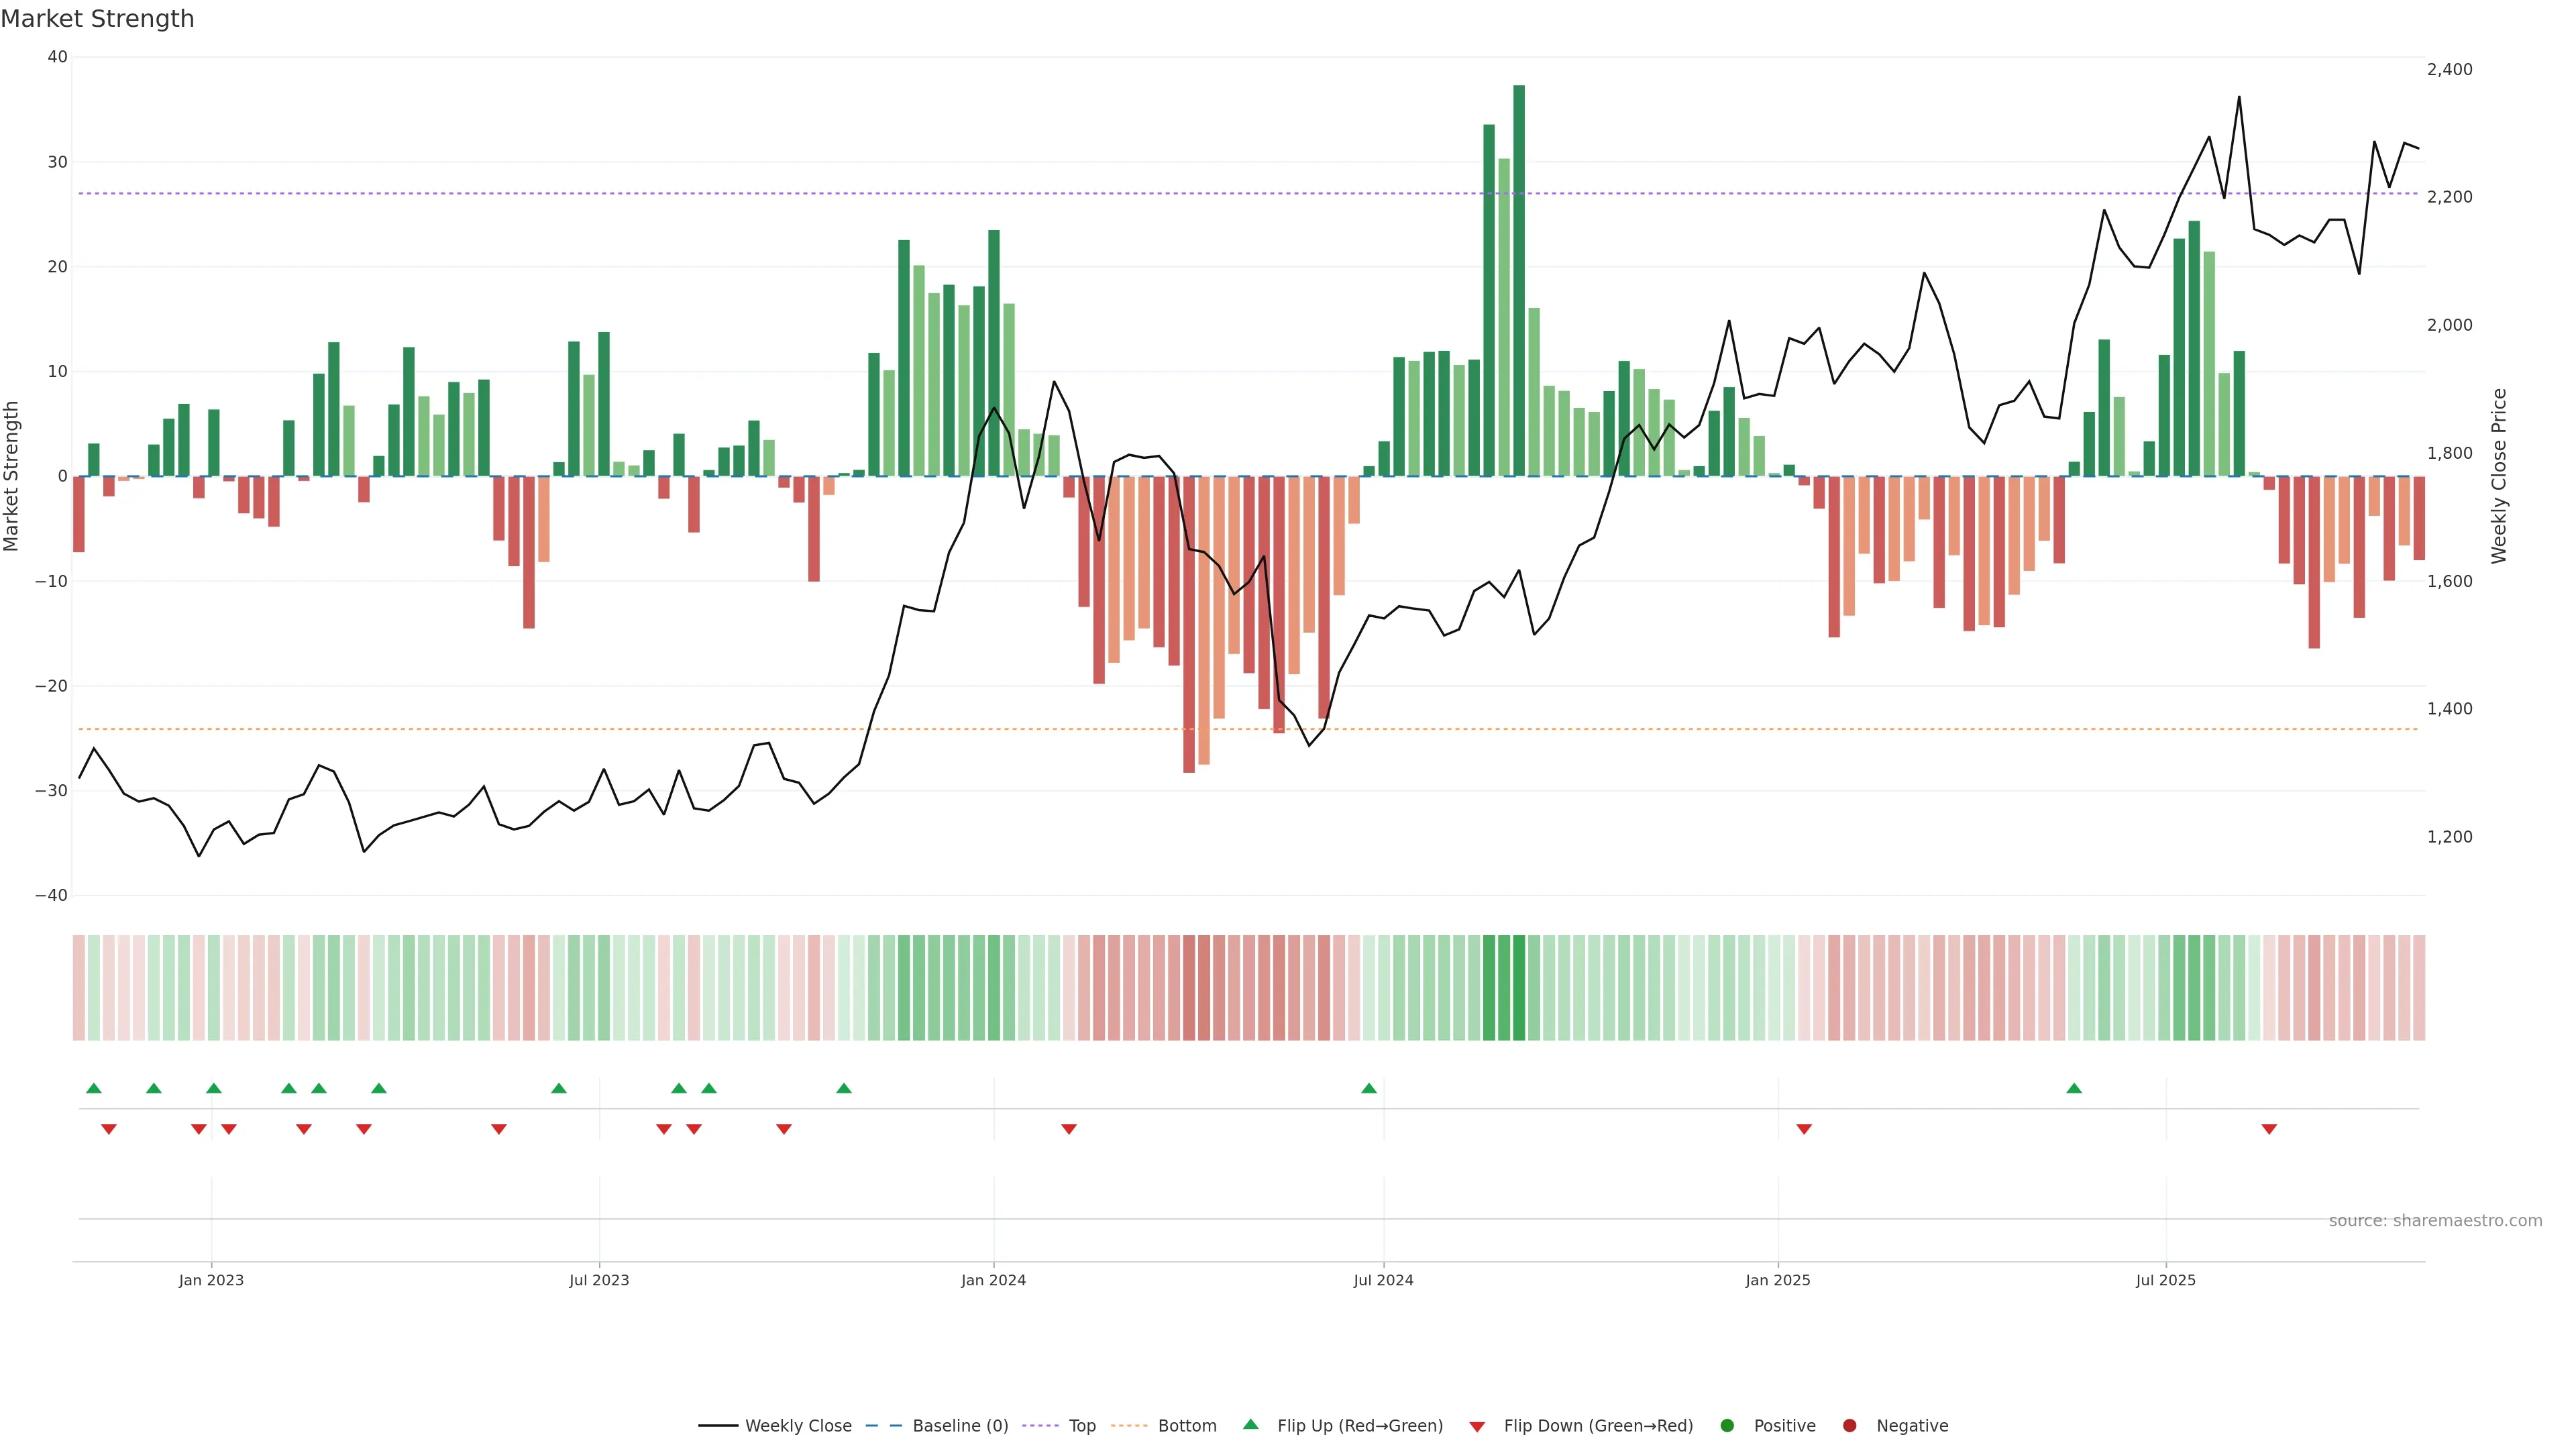The width and height of the screenshot is (2576, 1449).
Task: Toggle the Flip Down (Green→Red) legend label
Action: coord(1598,1426)
